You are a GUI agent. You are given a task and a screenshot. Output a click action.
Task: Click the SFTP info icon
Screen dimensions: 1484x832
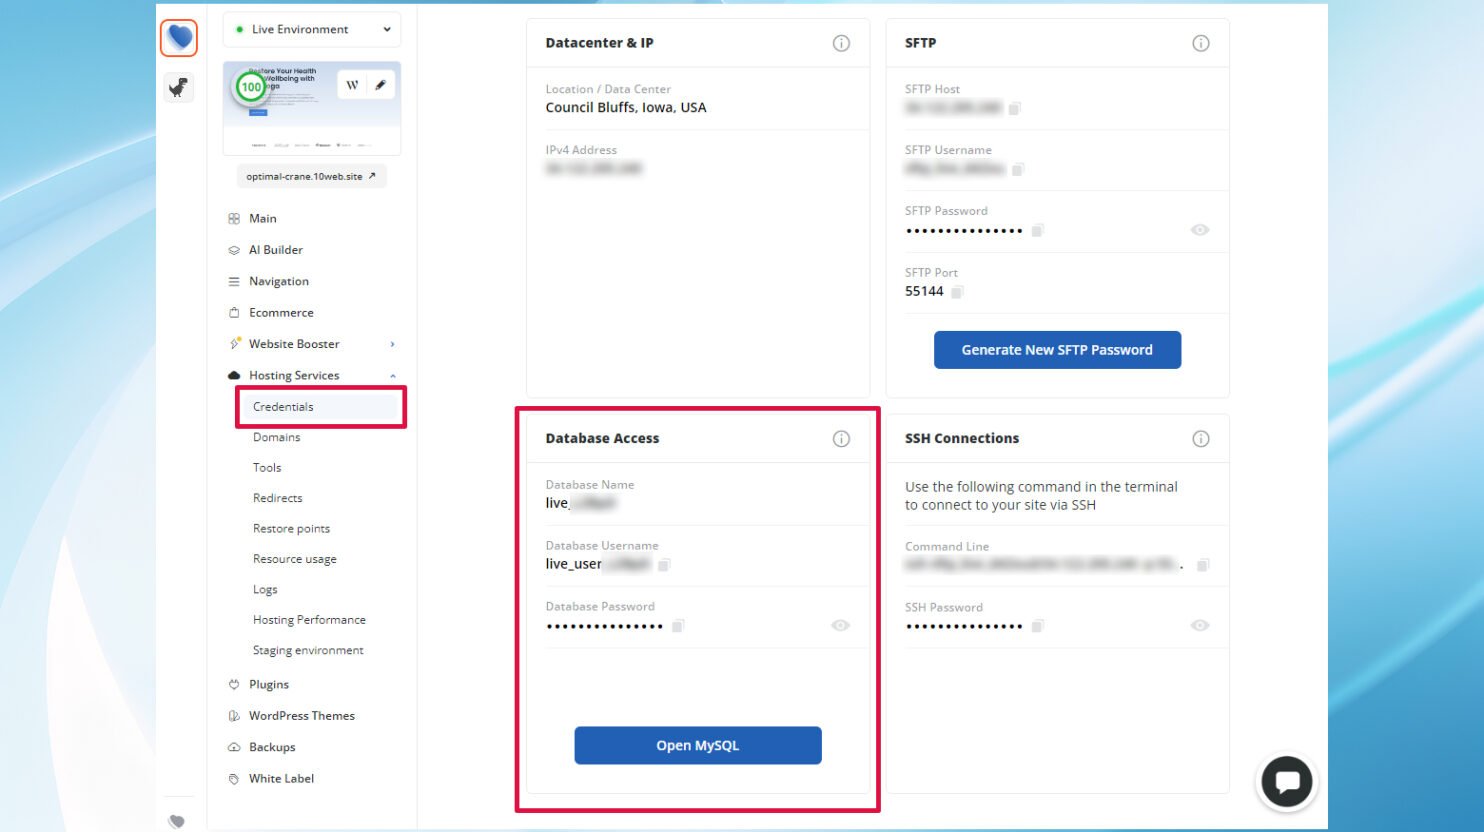1201,43
